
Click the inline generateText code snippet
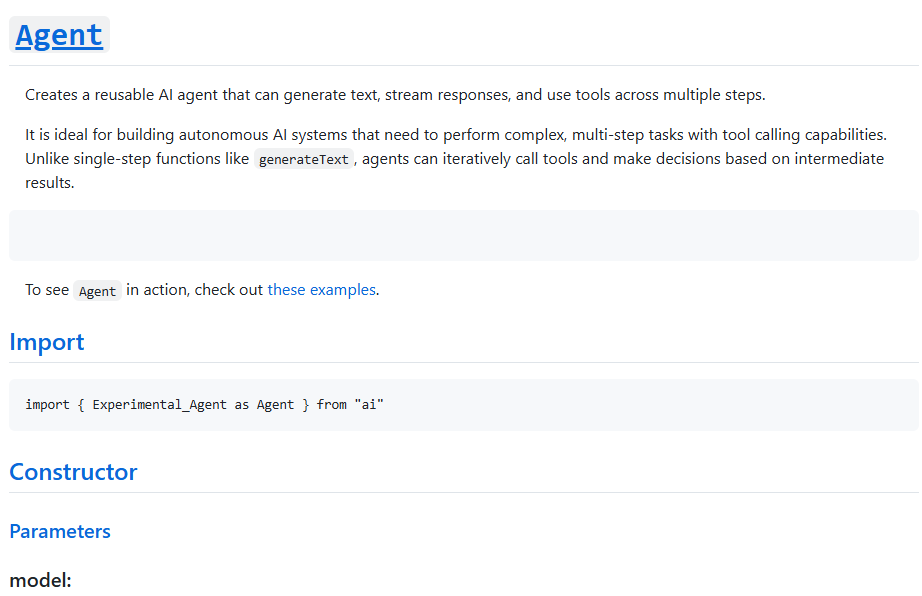(x=303, y=159)
